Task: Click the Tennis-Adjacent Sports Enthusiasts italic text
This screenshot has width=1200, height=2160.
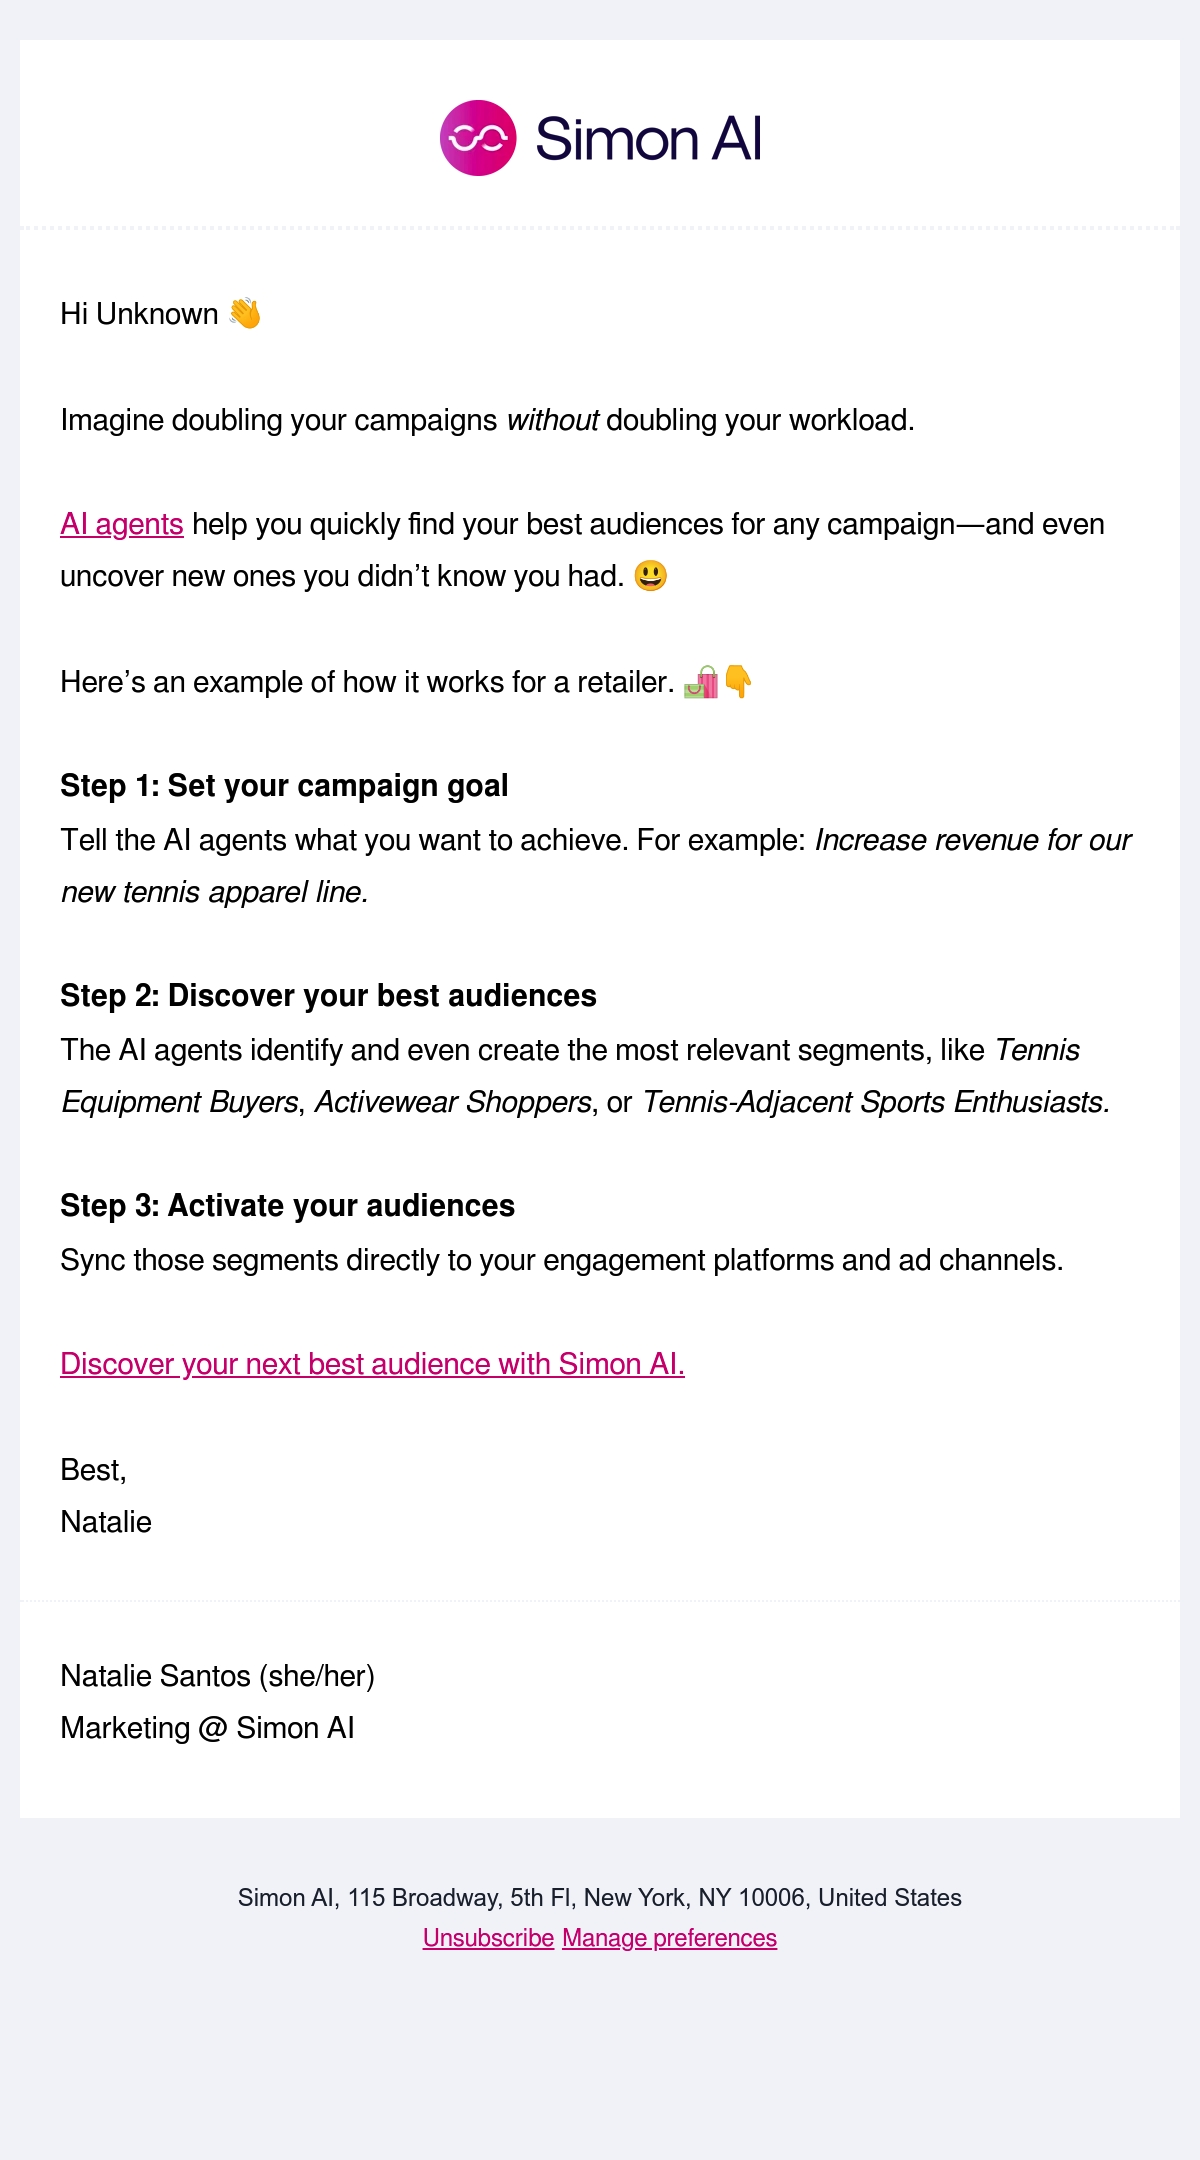Action: tap(876, 1102)
